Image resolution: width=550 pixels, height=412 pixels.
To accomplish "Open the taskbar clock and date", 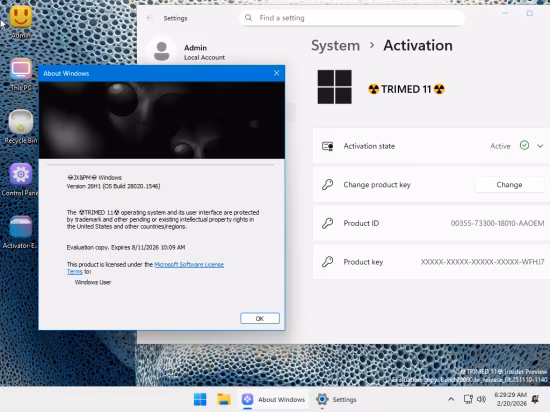I will 511,399.
